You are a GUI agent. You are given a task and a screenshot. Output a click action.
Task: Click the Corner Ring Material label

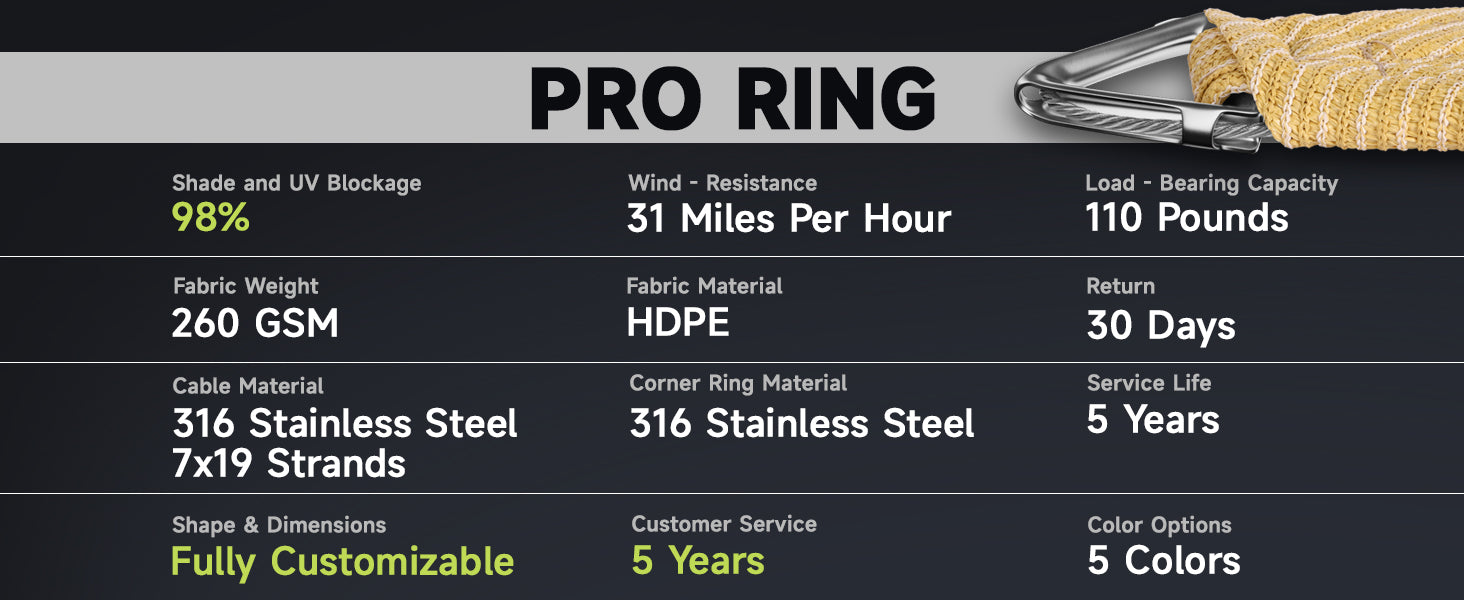738,383
